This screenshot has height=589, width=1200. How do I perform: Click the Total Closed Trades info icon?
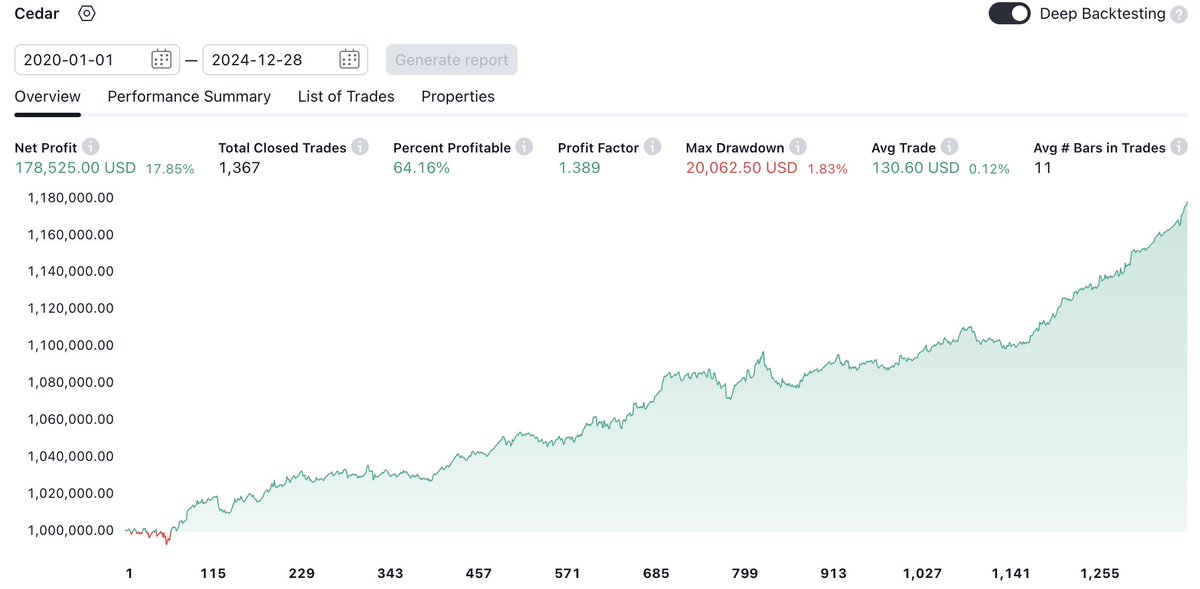(x=360, y=146)
